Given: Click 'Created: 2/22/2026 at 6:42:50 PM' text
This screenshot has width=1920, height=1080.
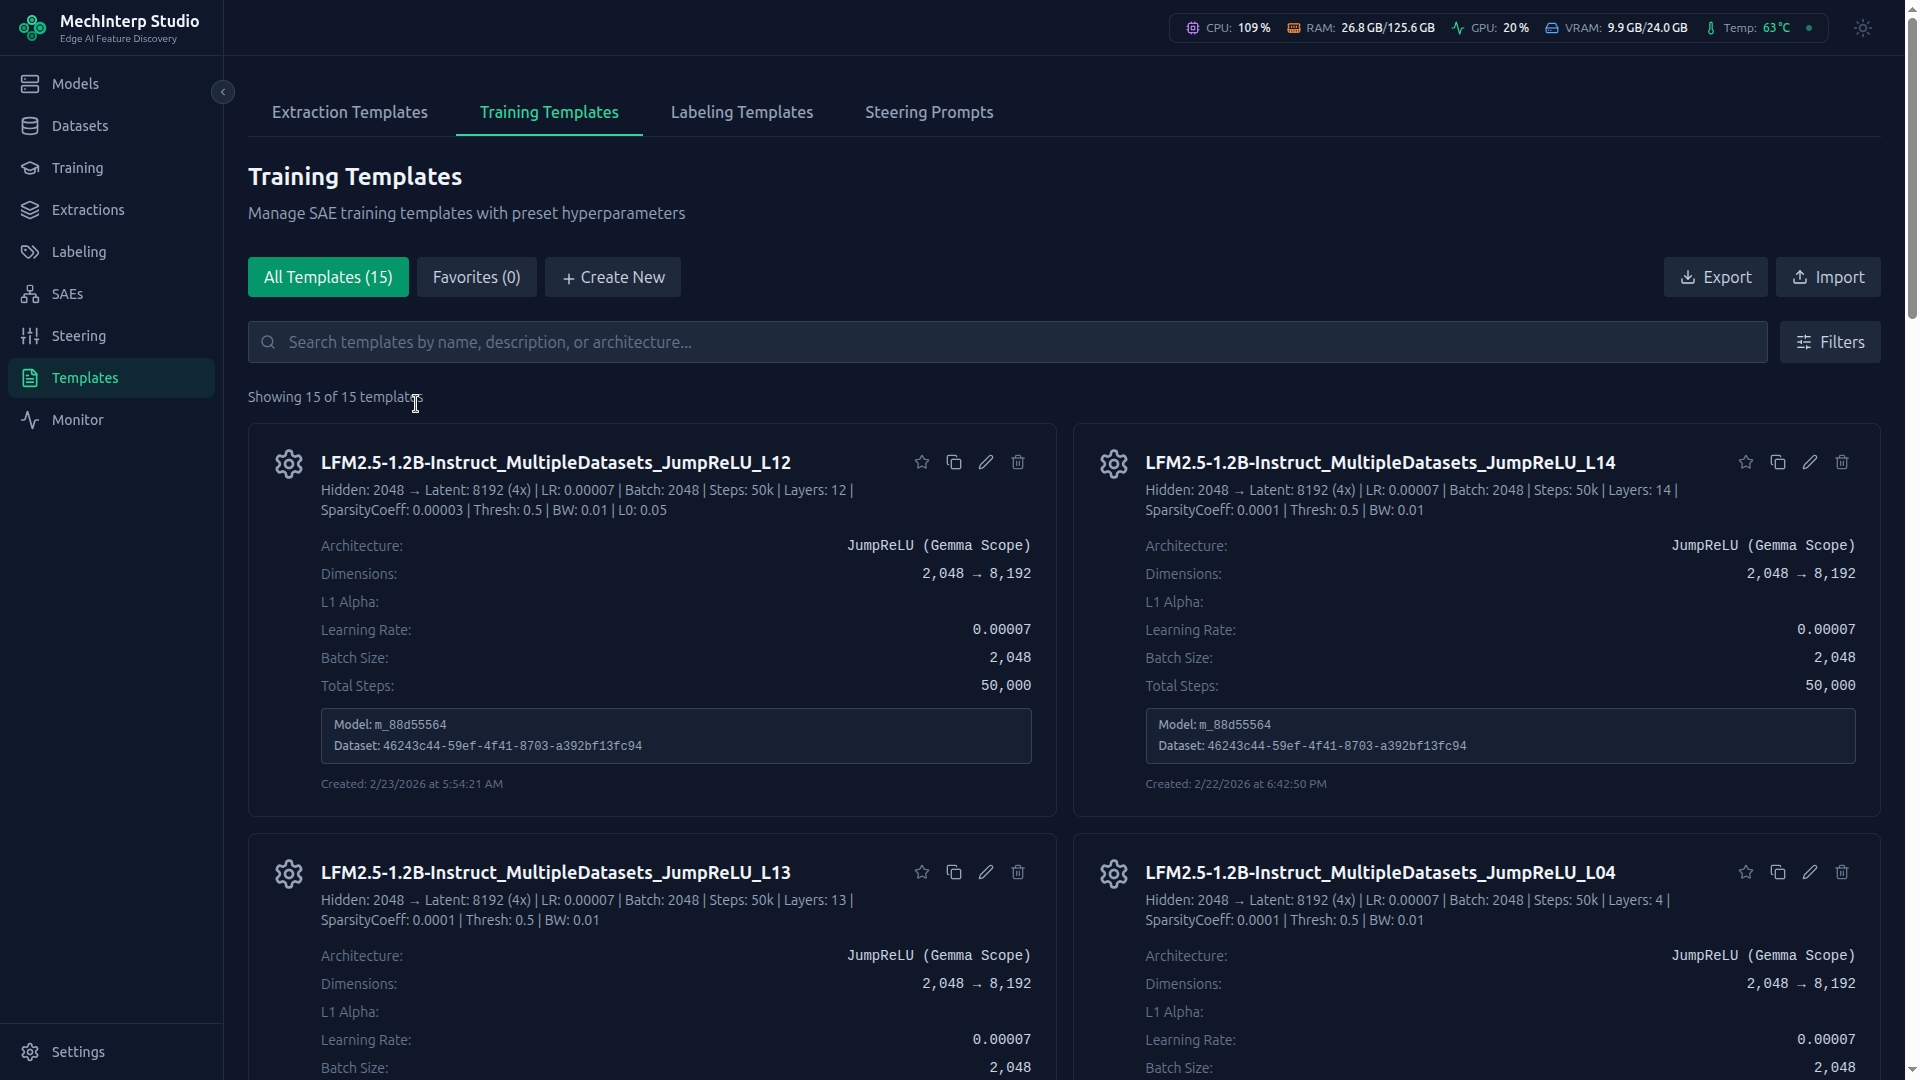Looking at the screenshot, I should 1236,784.
